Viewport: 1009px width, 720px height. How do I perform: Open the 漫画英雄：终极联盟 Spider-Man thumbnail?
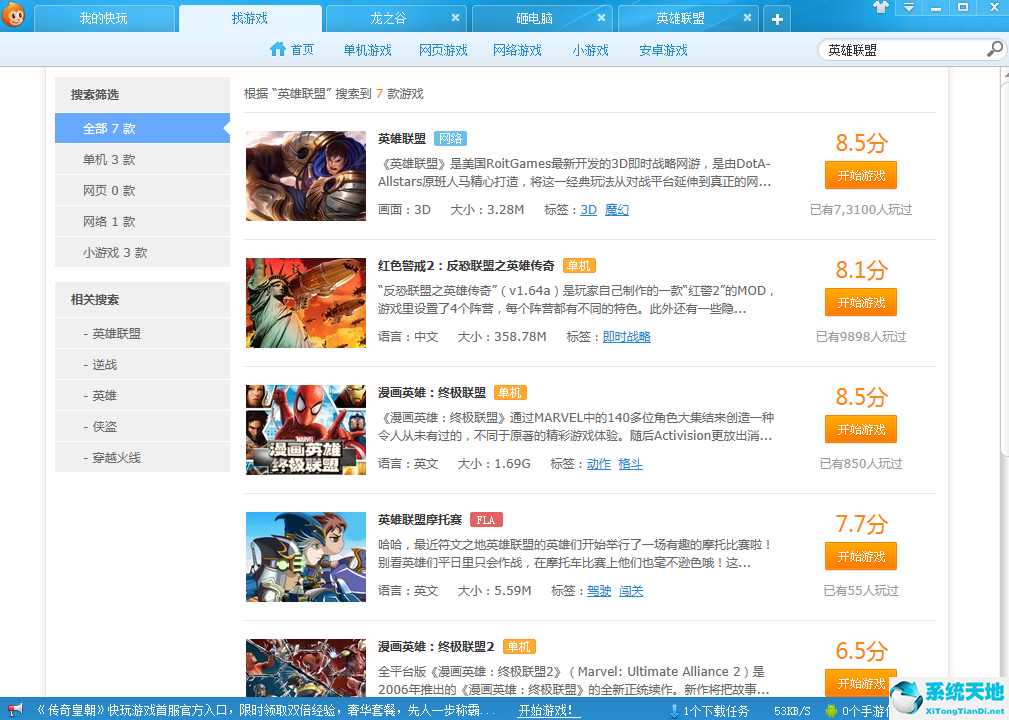click(x=306, y=430)
